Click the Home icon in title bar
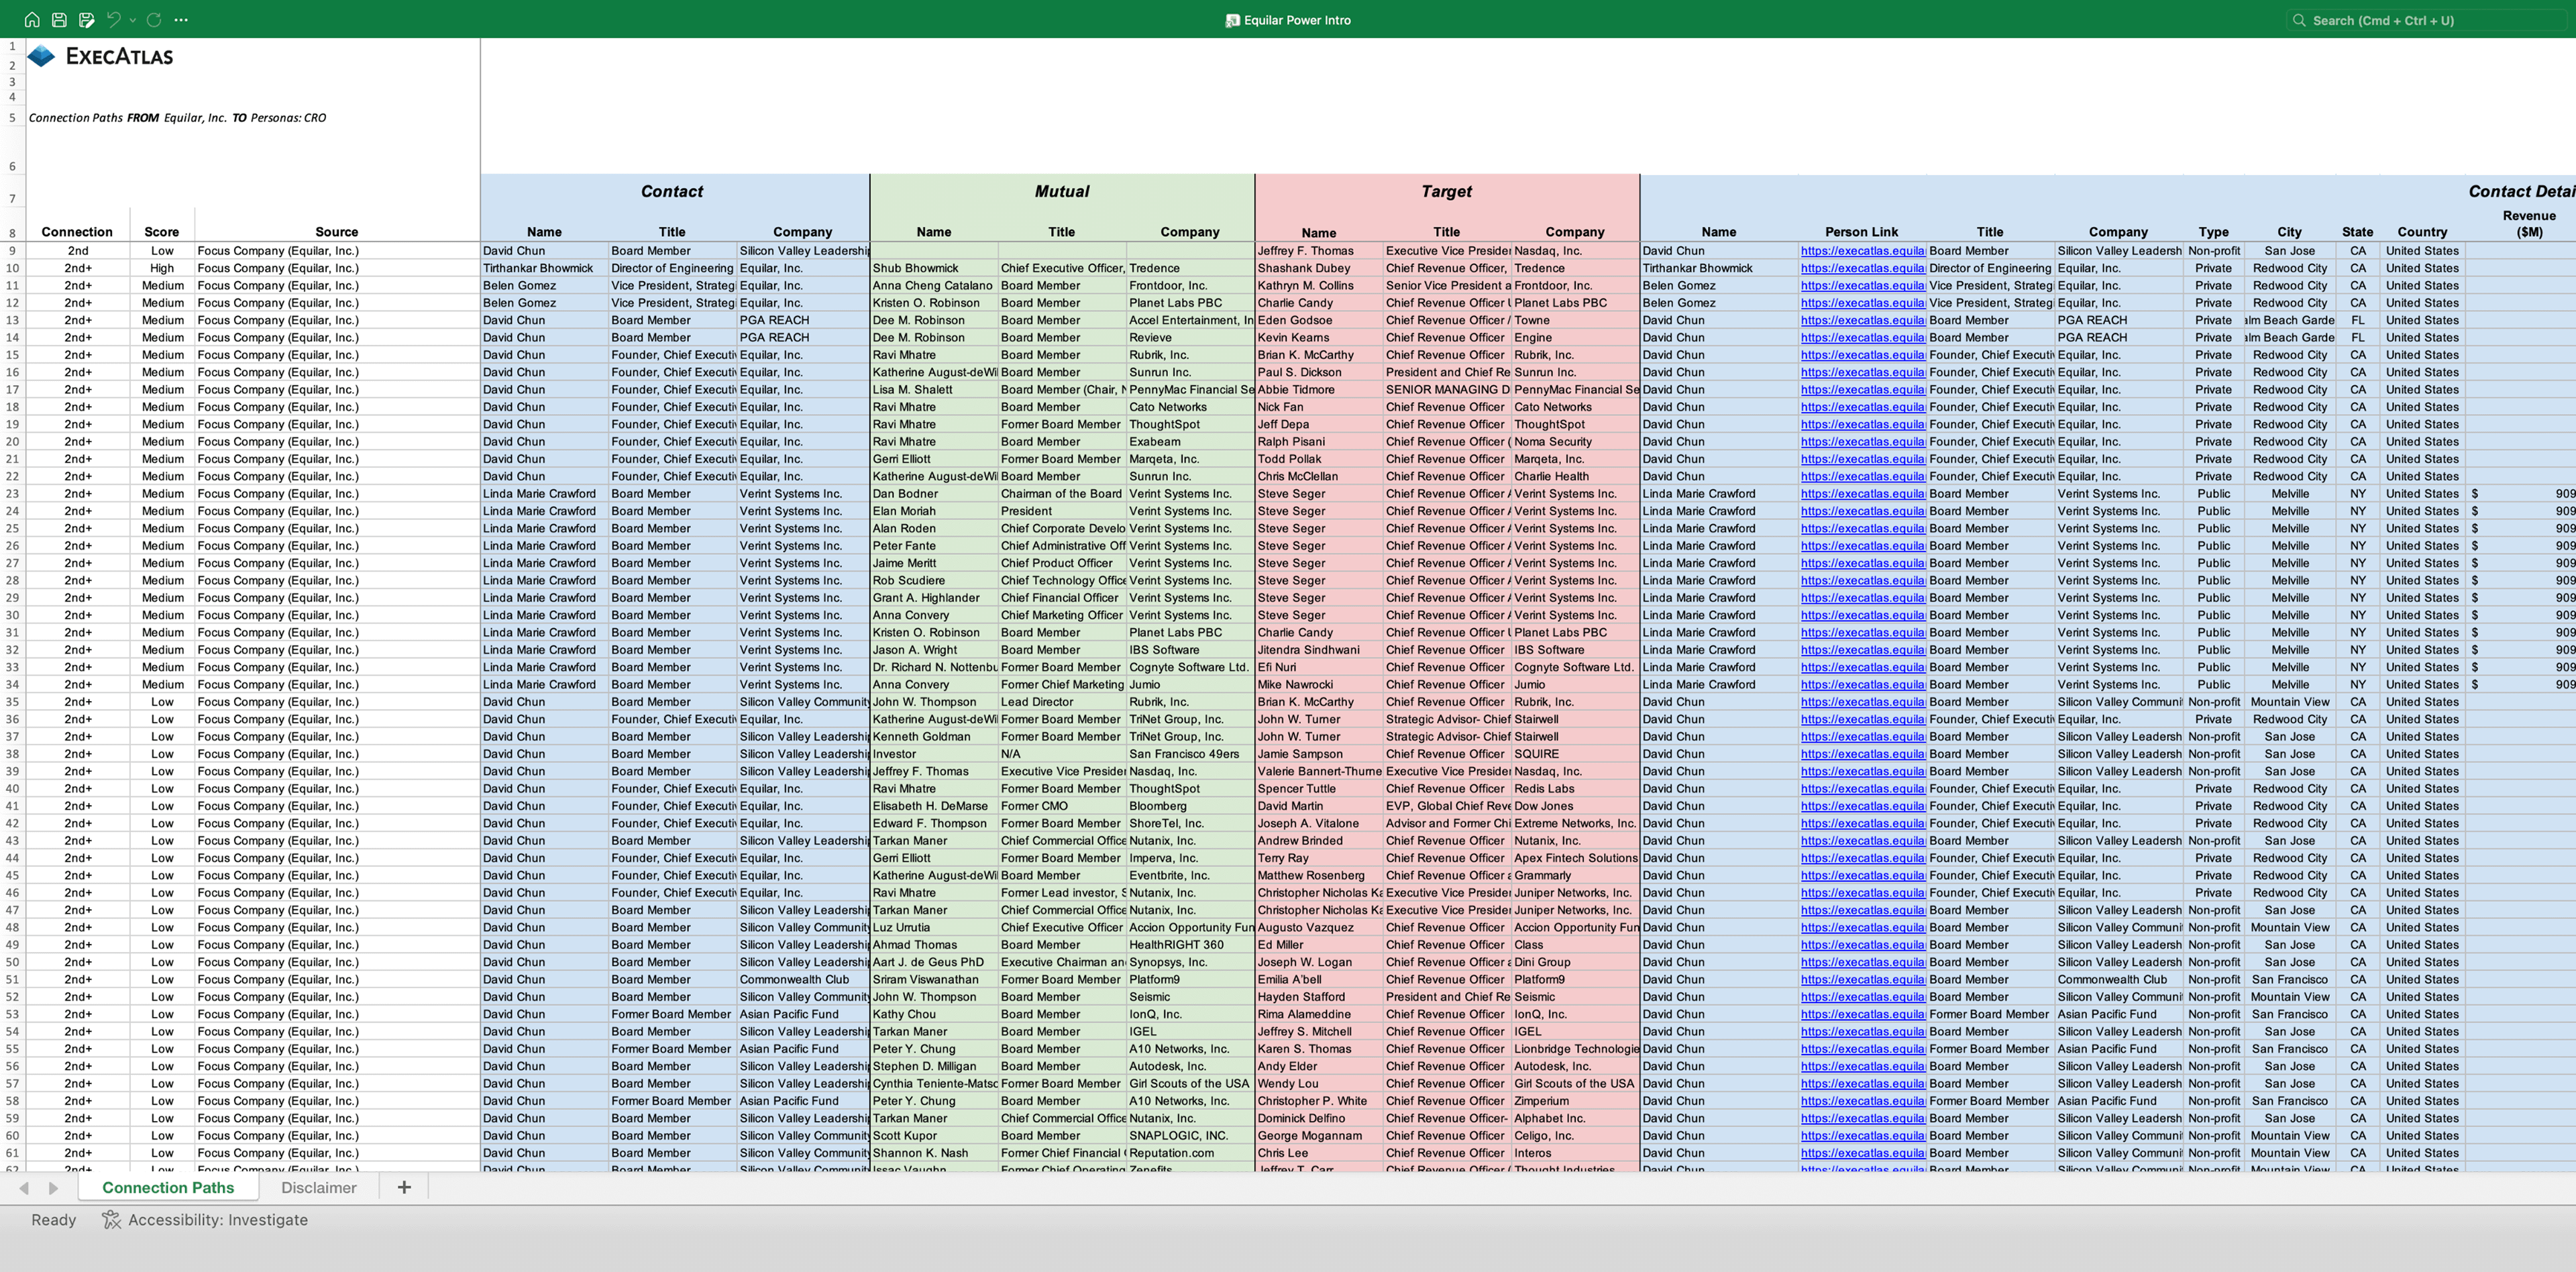This screenshot has width=2576, height=1272. point(32,19)
